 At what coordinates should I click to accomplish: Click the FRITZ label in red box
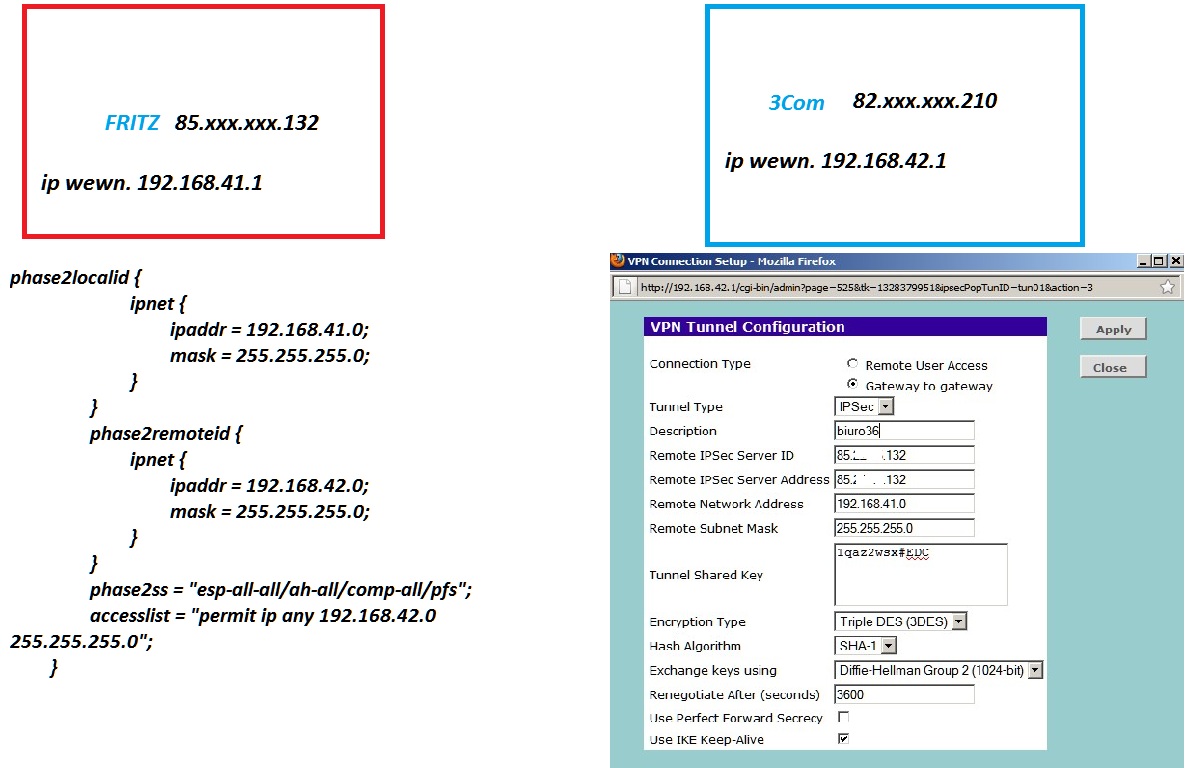[x=131, y=122]
